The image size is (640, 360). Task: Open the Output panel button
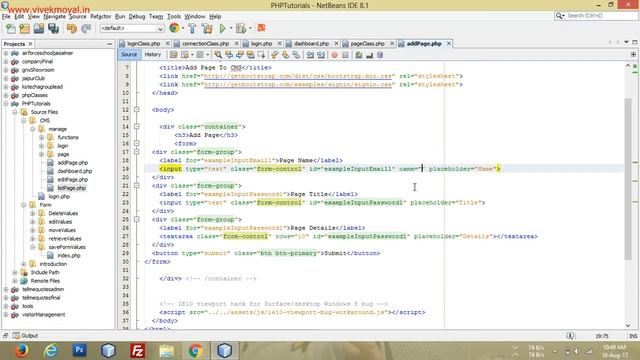(x=25, y=336)
